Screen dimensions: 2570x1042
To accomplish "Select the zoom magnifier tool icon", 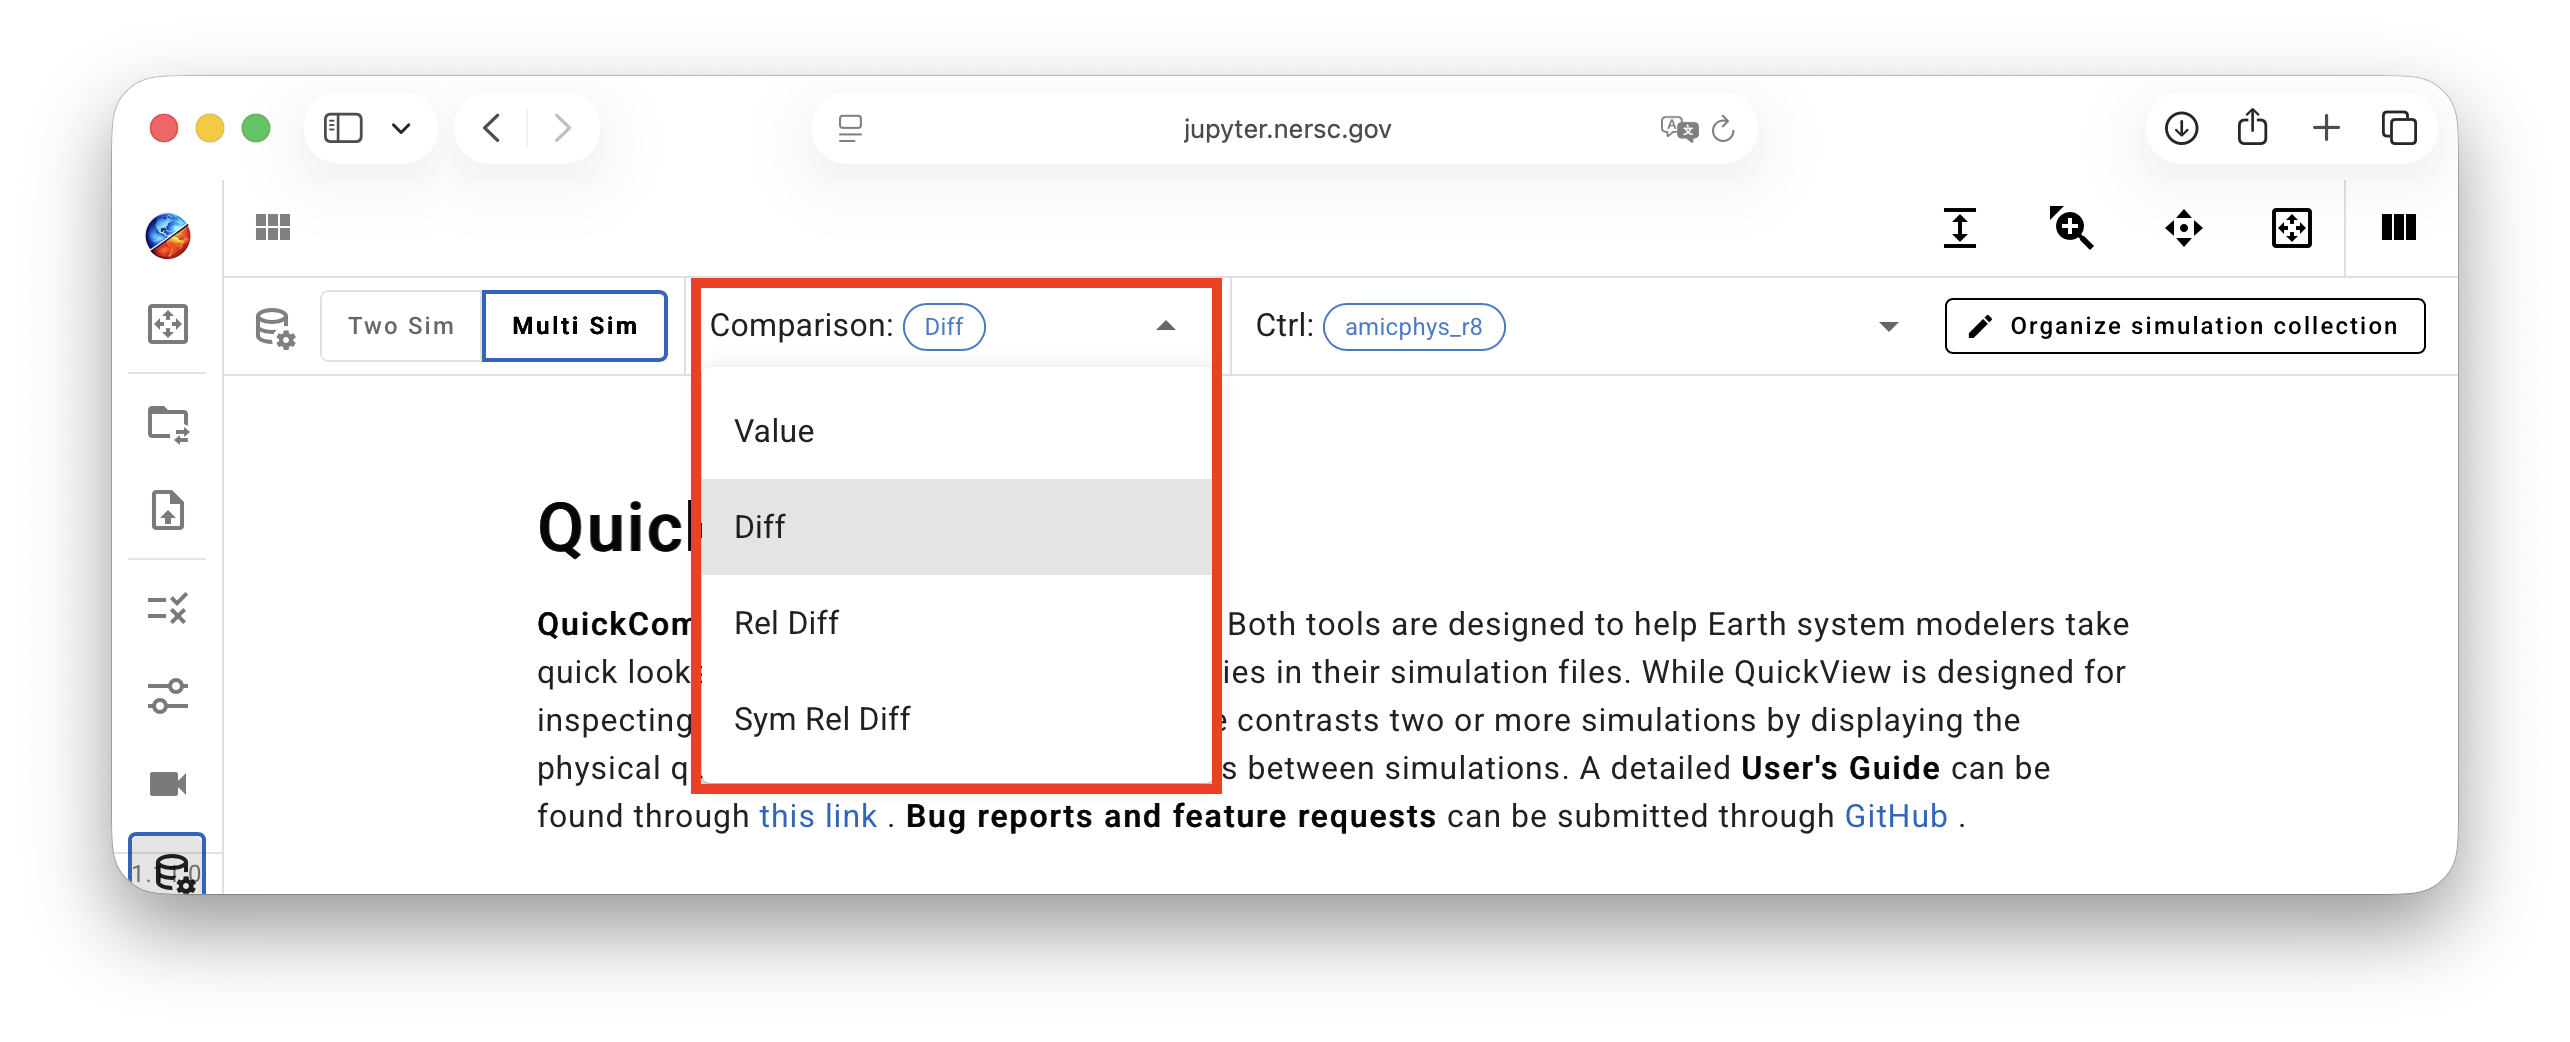I will click(x=2071, y=228).
